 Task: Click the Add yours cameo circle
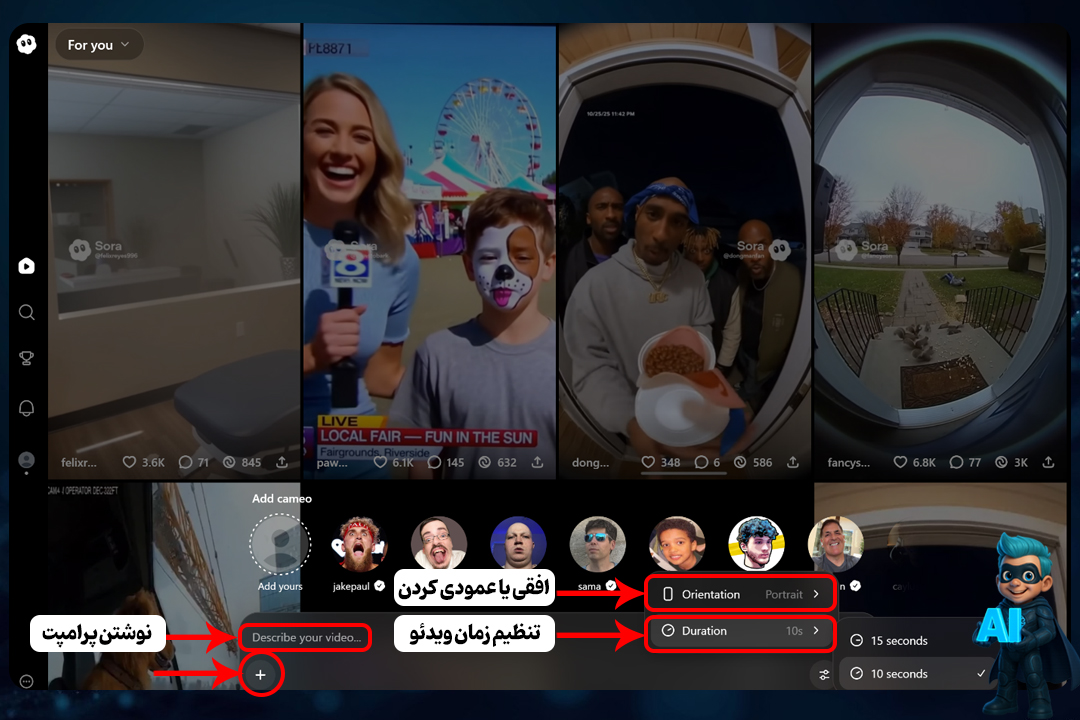279,543
